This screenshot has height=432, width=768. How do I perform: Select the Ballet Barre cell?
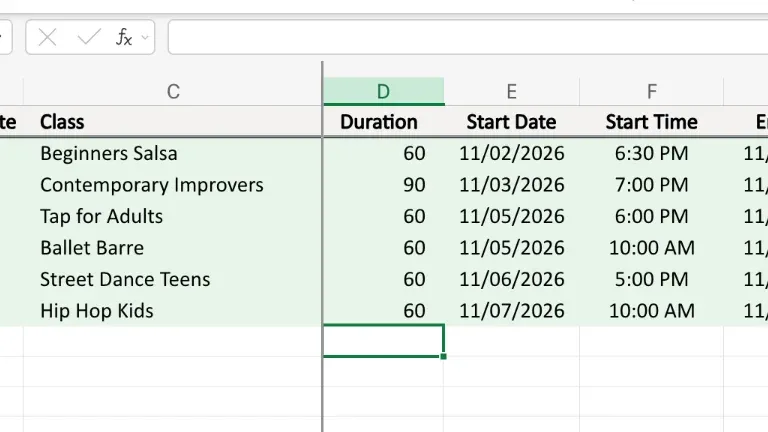pos(173,248)
